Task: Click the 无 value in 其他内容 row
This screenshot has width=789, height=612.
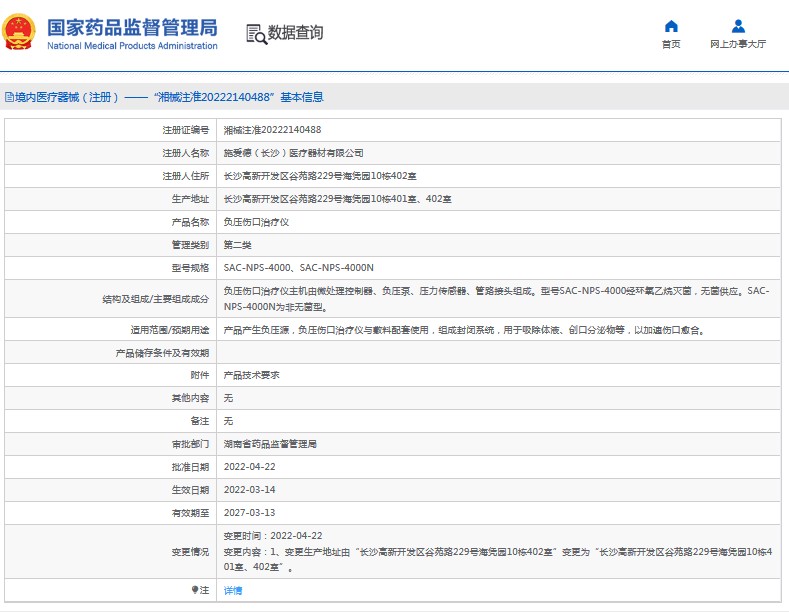Action: [228, 398]
